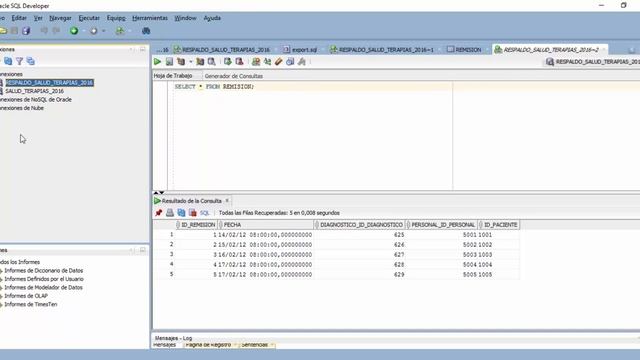640x360 pixels.
Task: Open the Forward button history dropdown arrow
Action: coord(104,31)
